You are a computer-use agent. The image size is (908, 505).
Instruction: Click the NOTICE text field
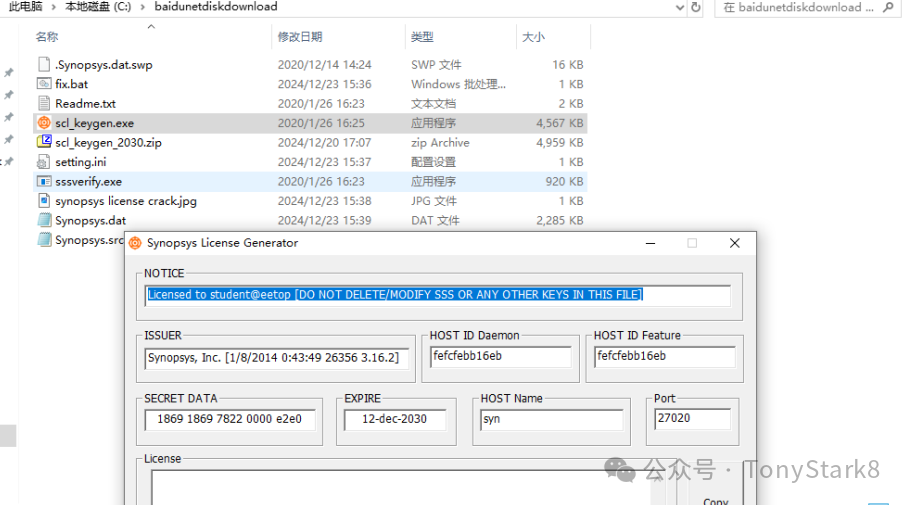click(437, 295)
